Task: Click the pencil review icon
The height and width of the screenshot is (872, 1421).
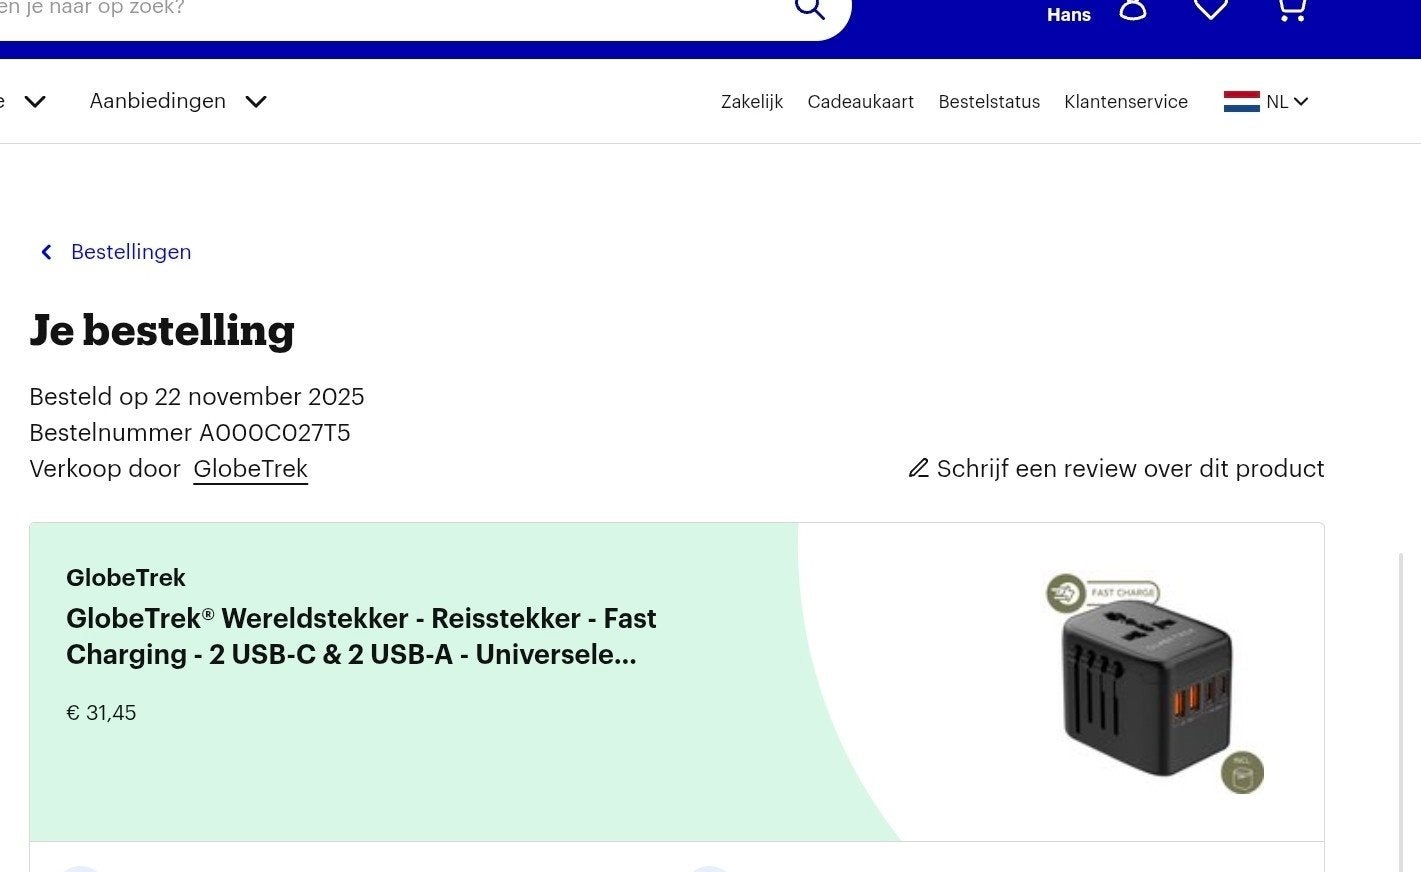Action: click(x=918, y=468)
